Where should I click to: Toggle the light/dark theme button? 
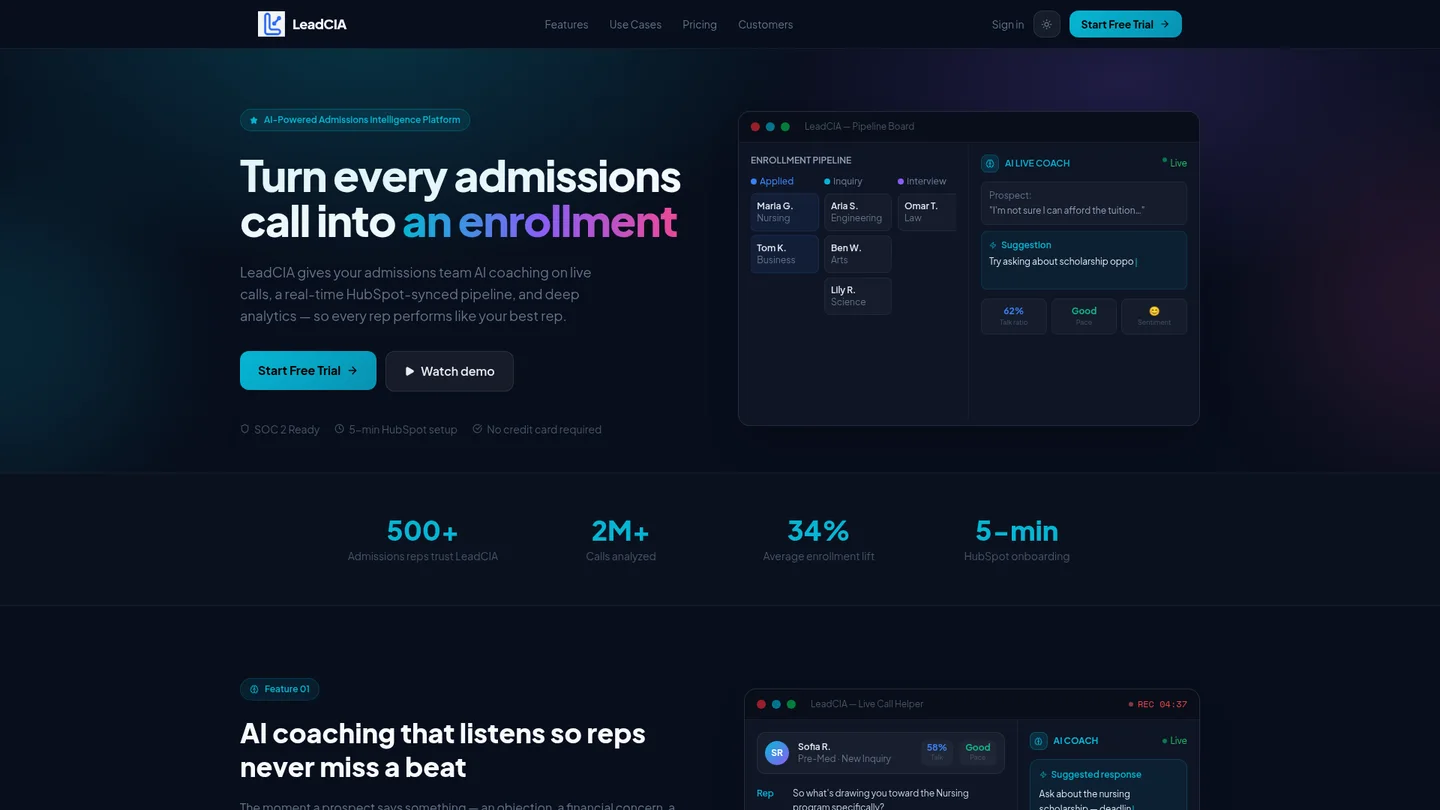coord(1047,24)
